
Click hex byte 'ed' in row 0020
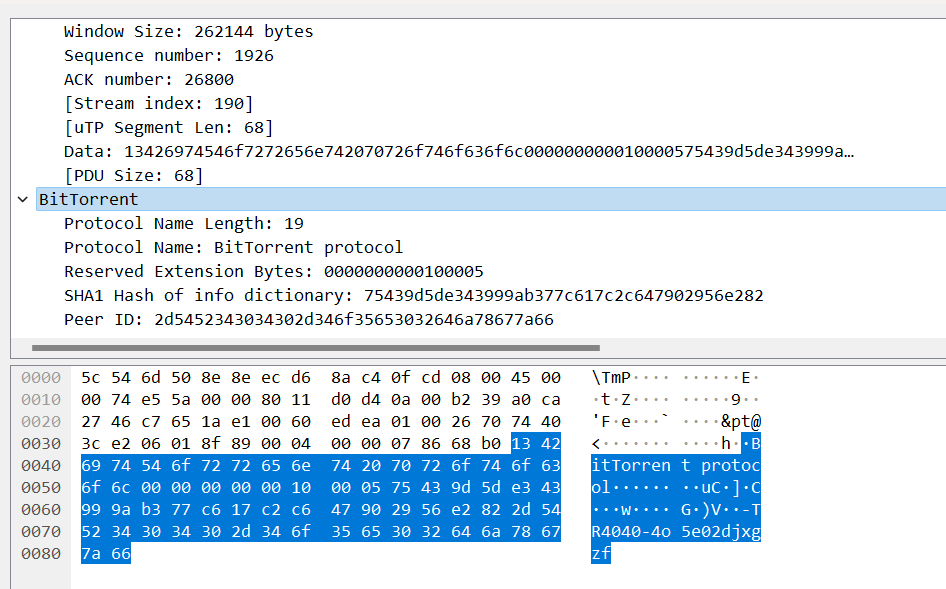tap(341, 422)
